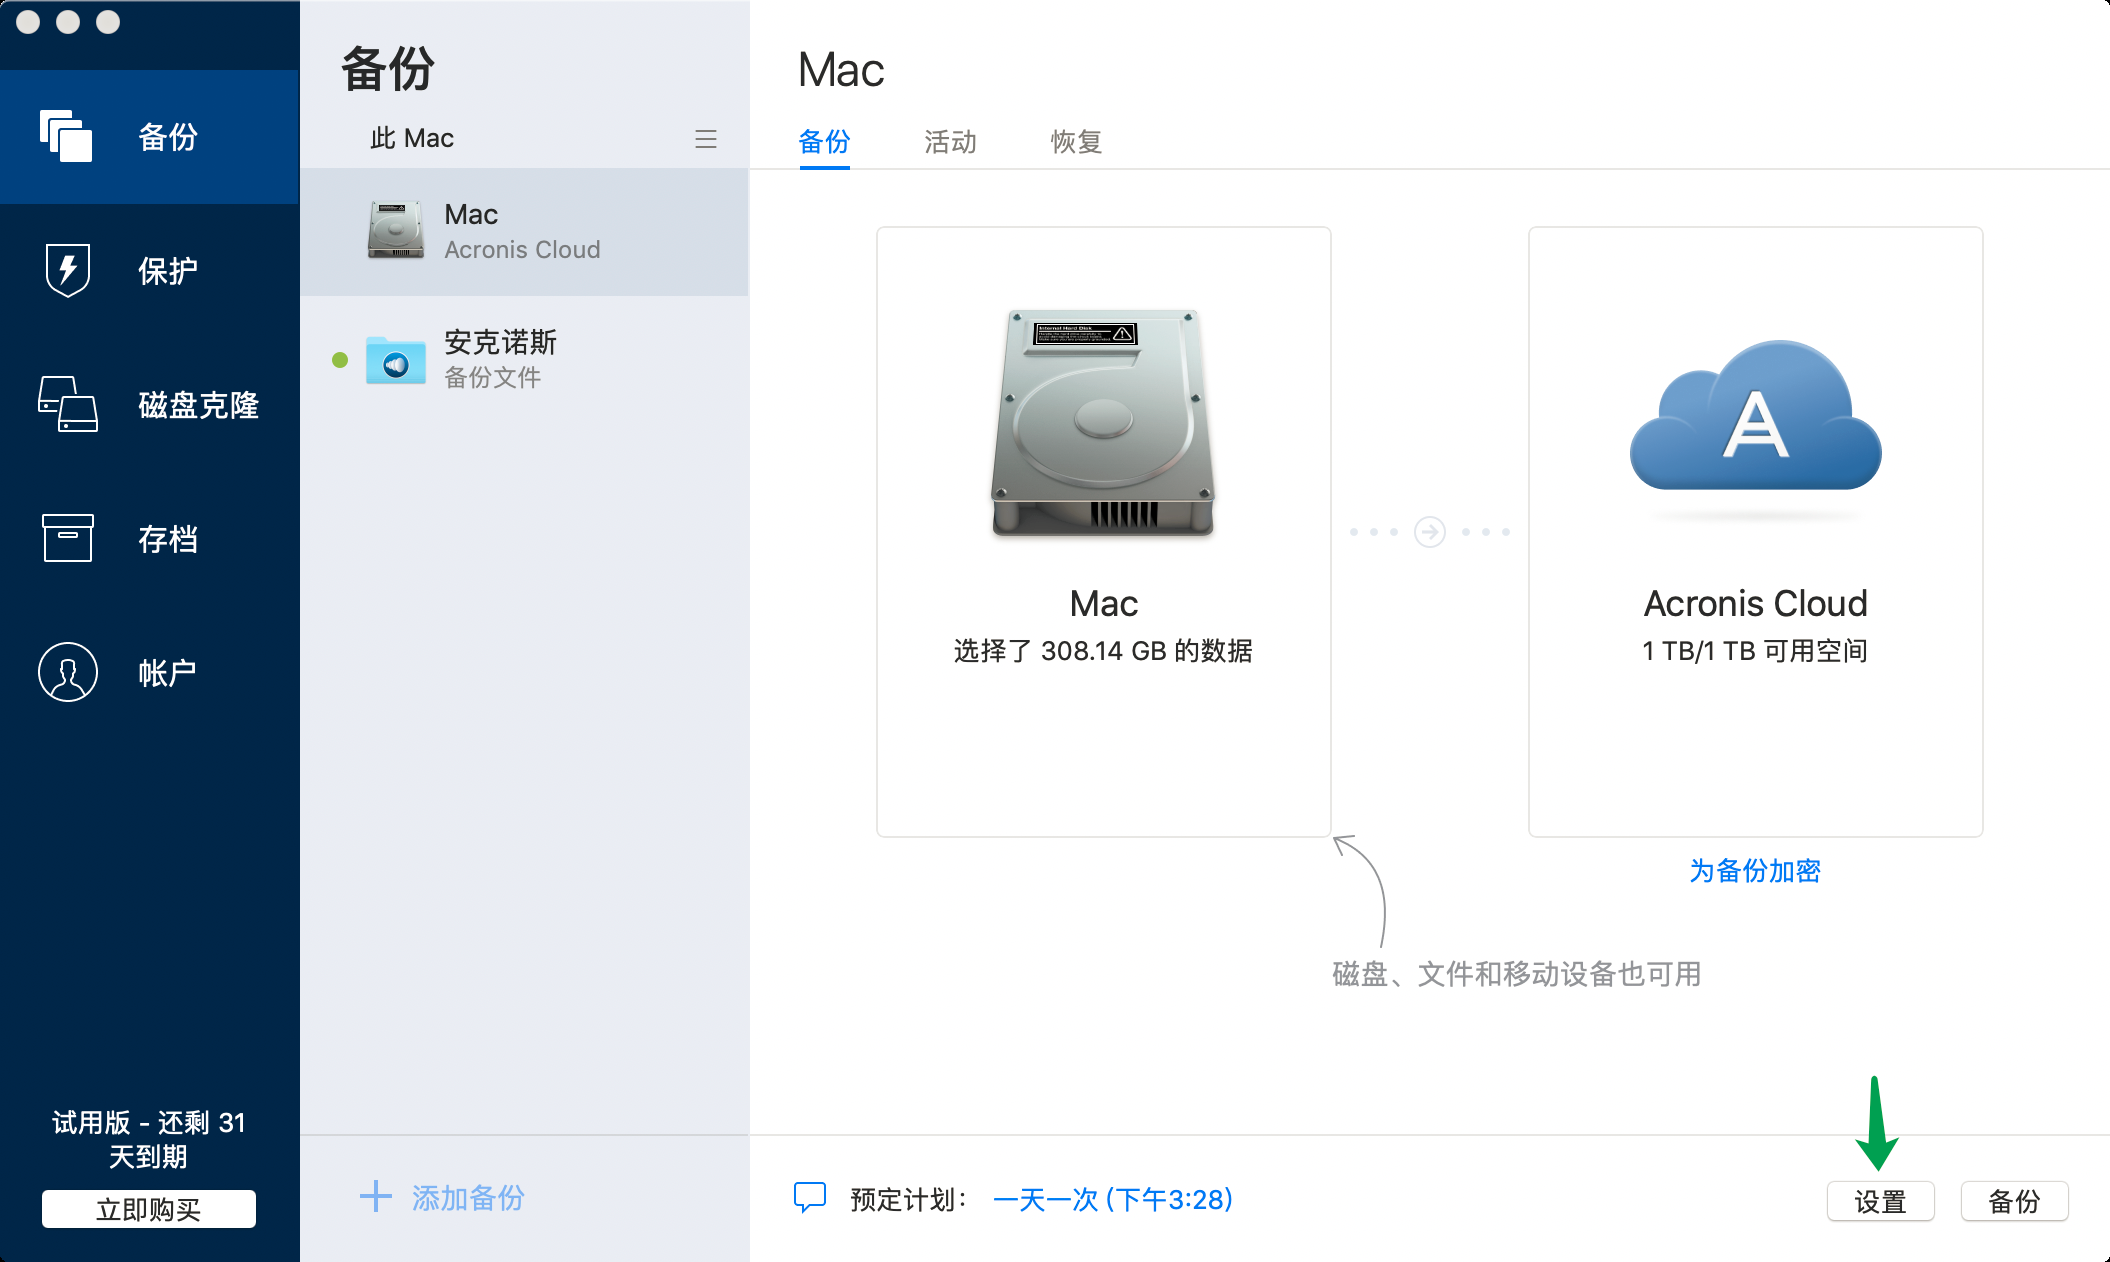Image resolution: width=2110 pixels, height=1262 pixels.
Task: Click the folder icon of 安克诺斯 backup
Action: click(x=396, y=360)
